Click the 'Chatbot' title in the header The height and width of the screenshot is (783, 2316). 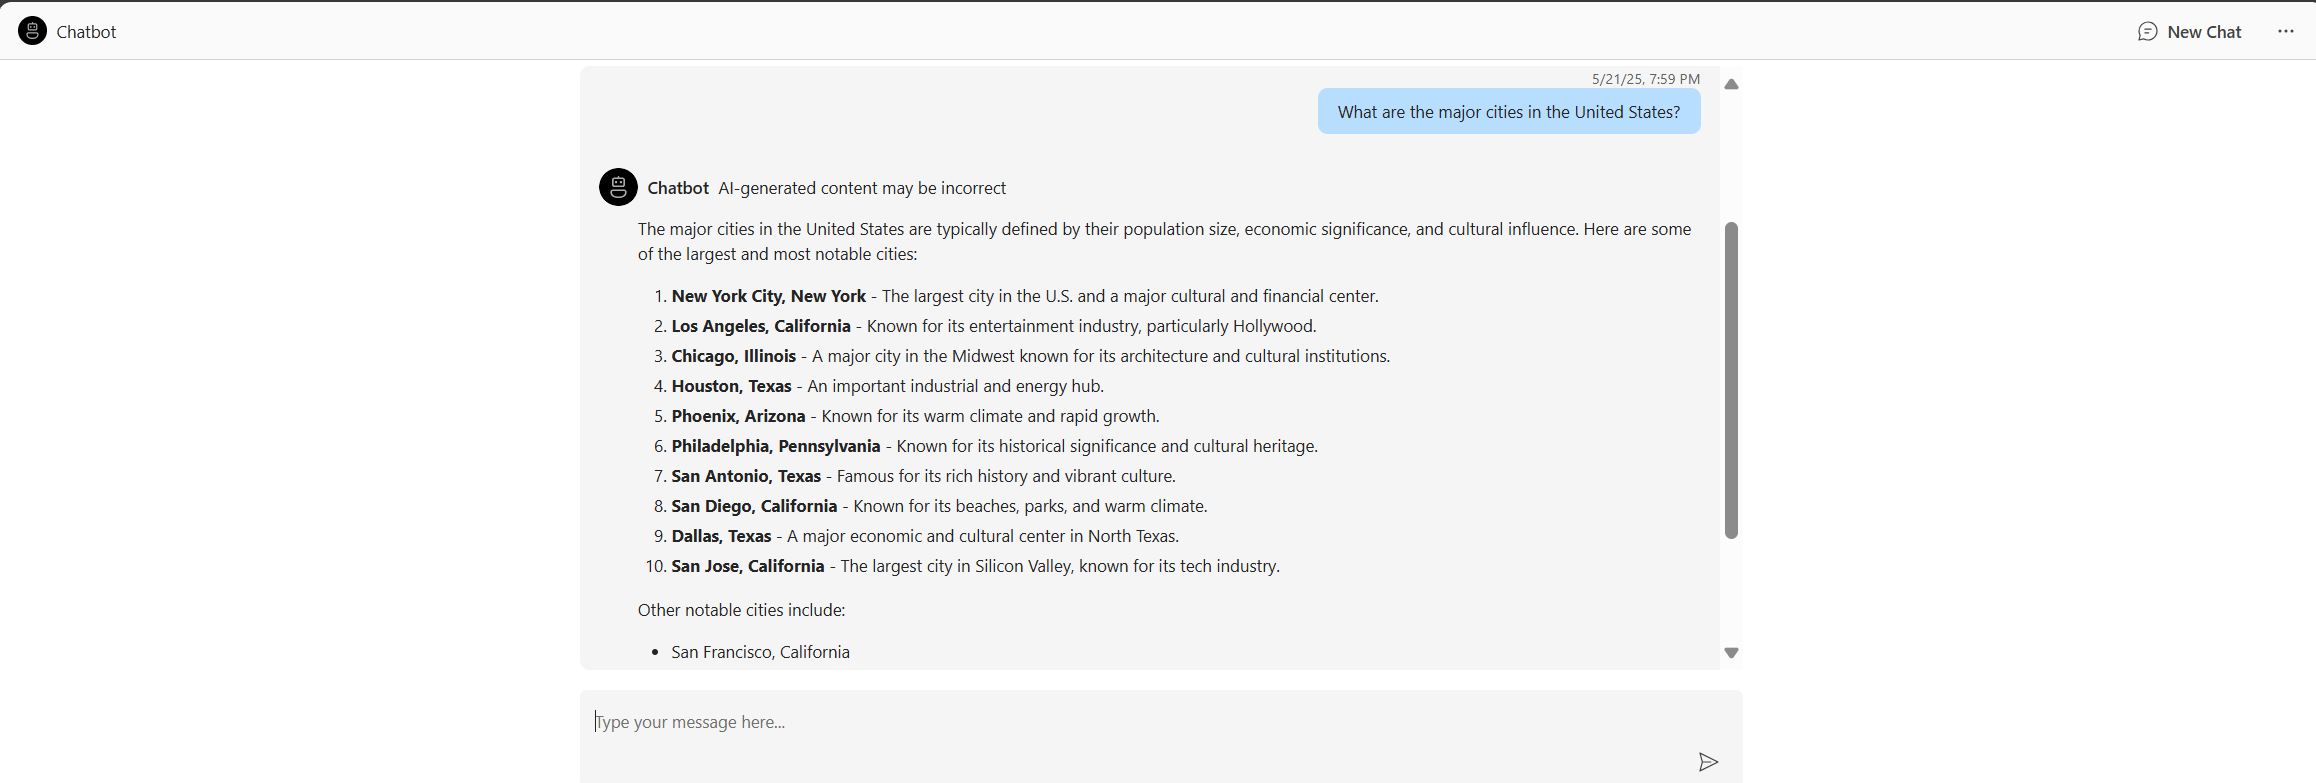tap(86, 32)
